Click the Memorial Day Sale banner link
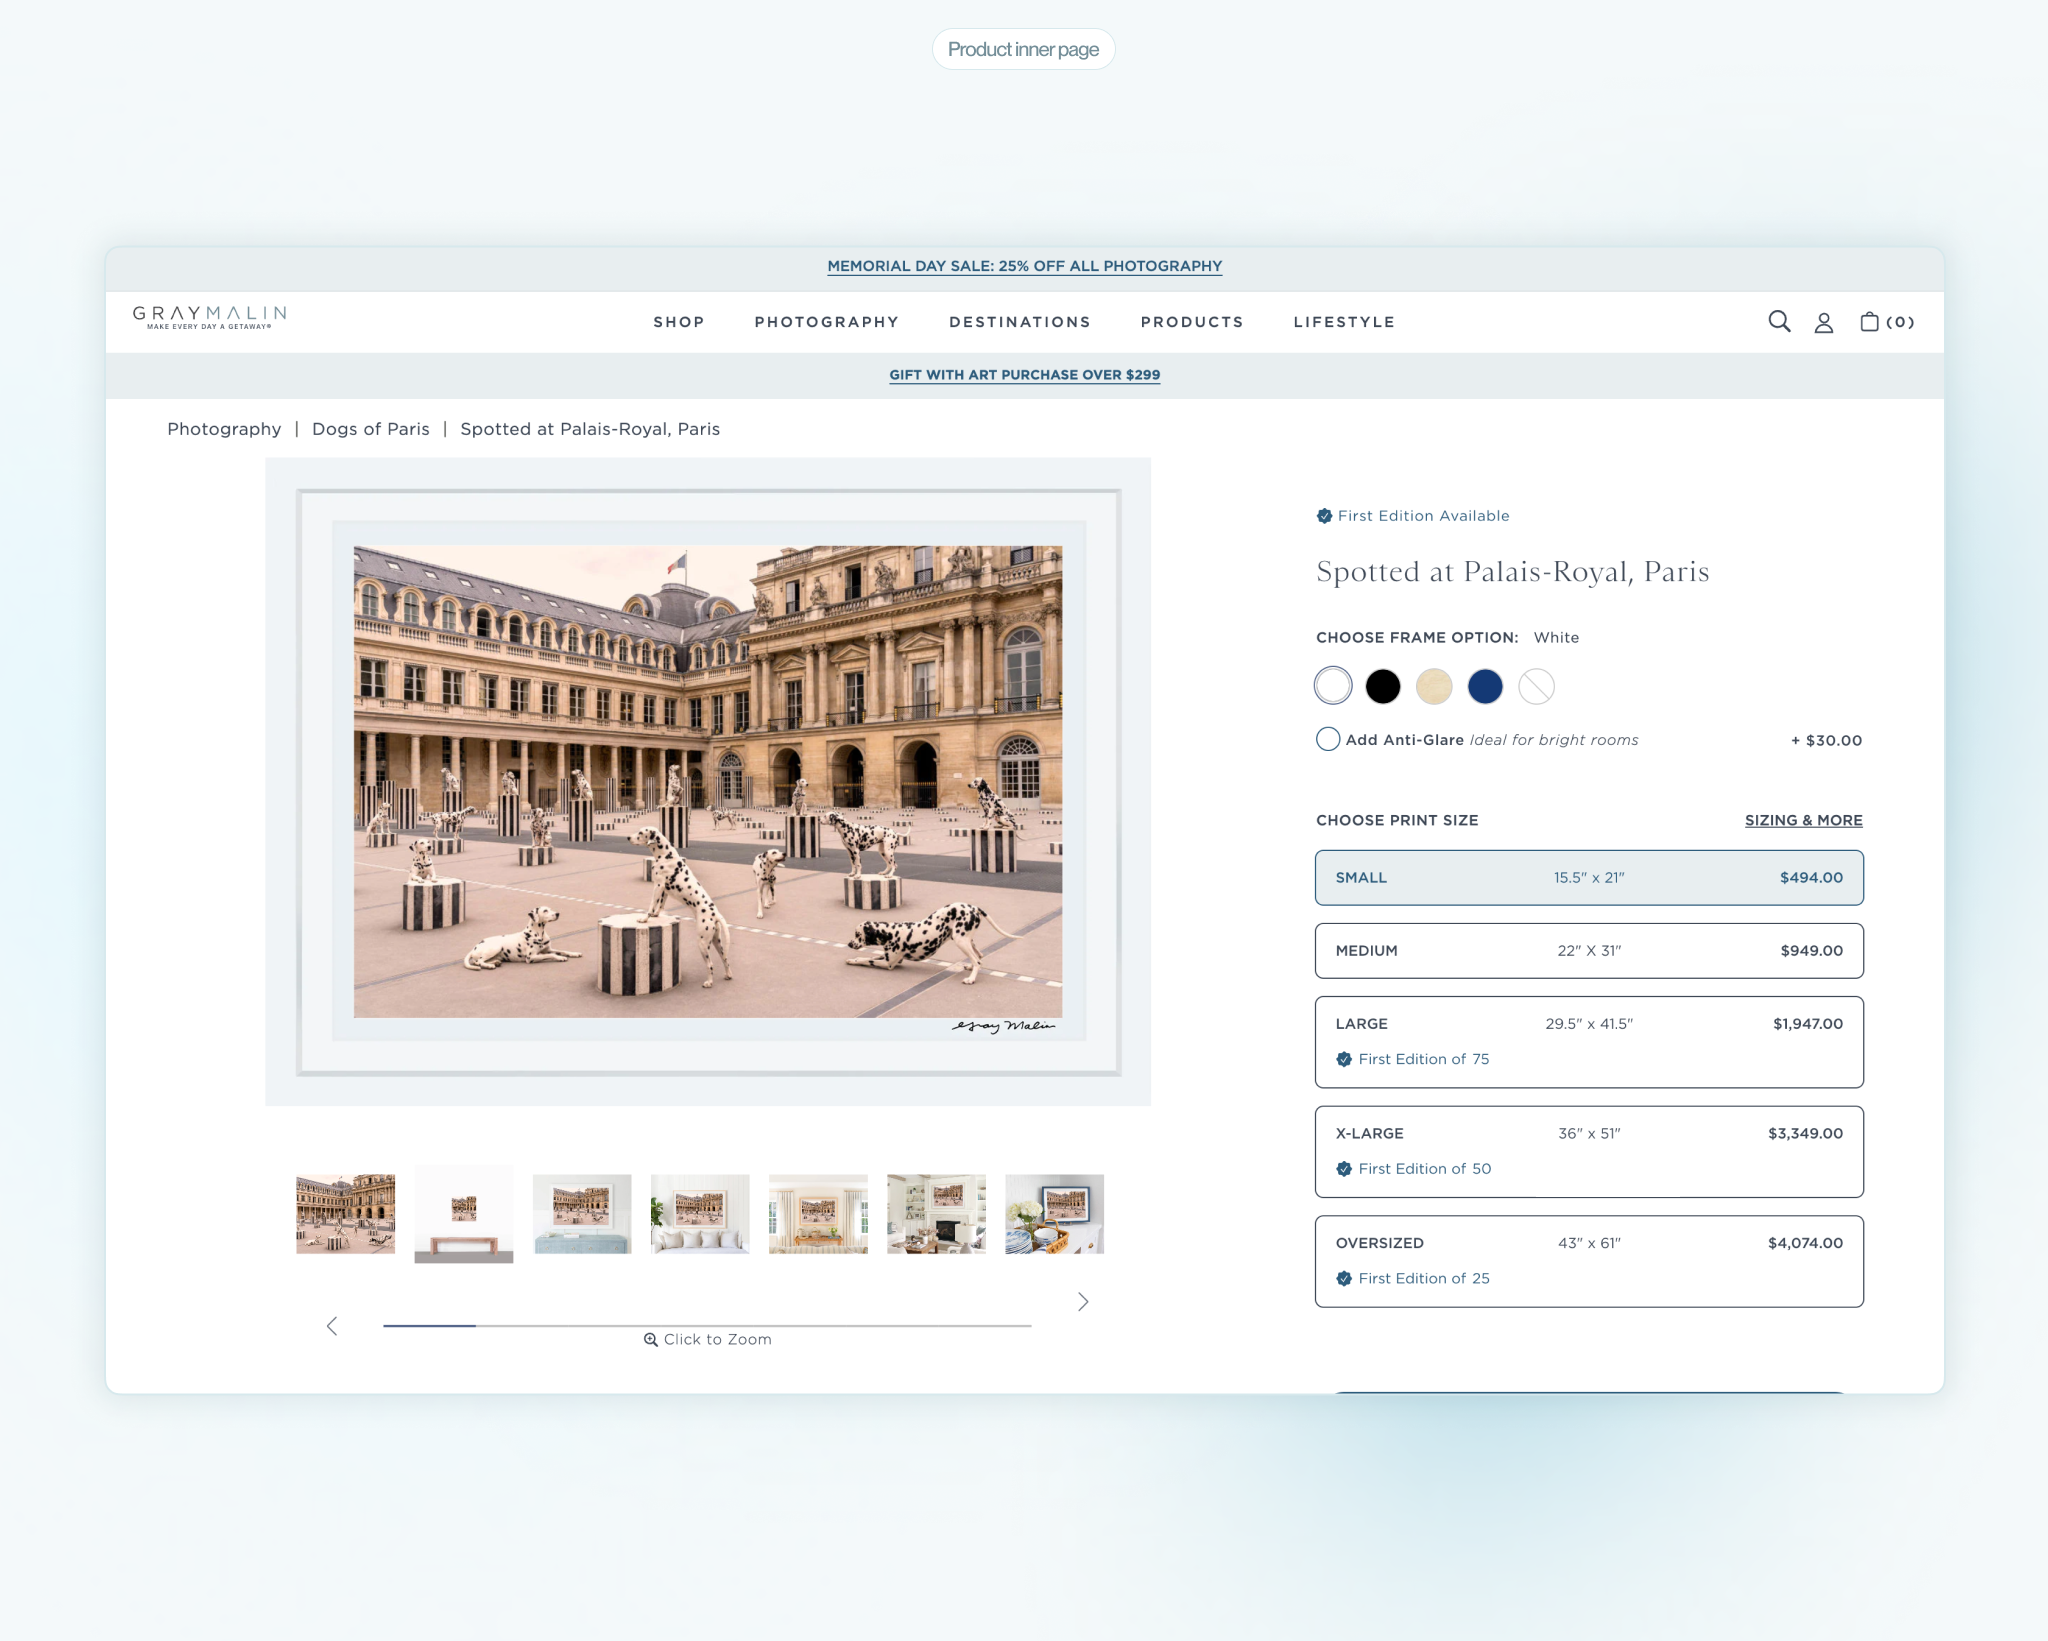Viewport: 2048px width, 1641px height. tap(1024, 266)
